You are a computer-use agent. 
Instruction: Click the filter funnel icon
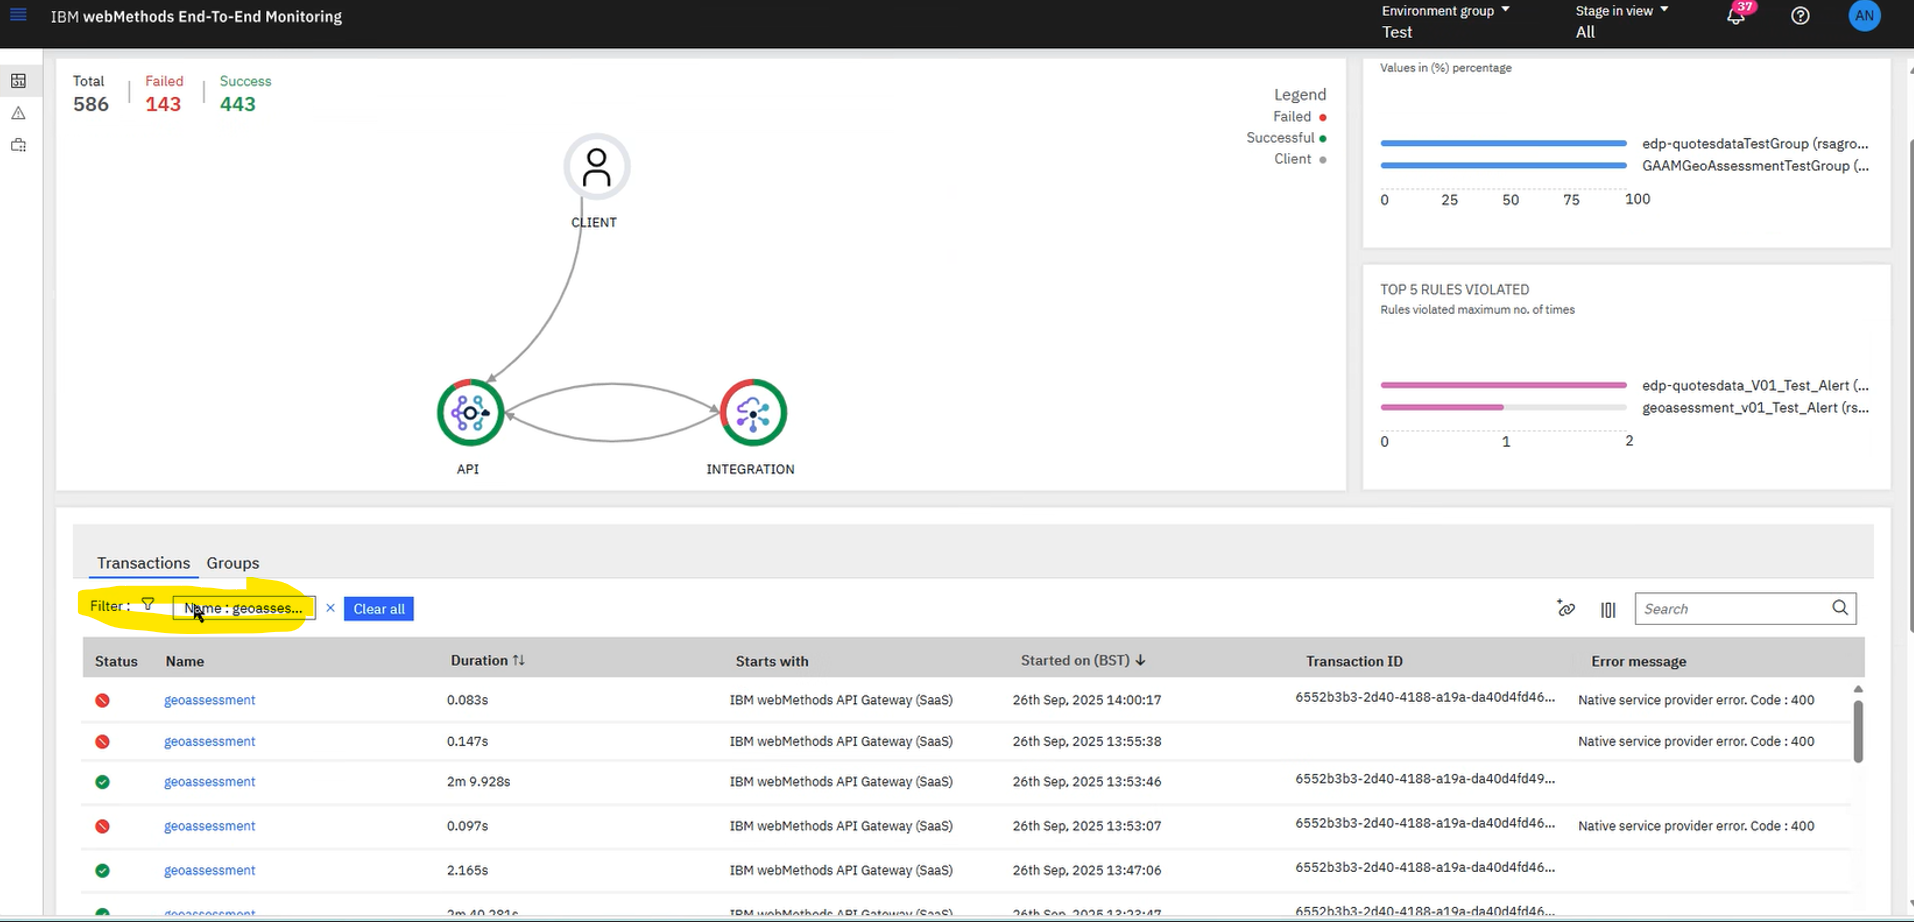(148, 605)
